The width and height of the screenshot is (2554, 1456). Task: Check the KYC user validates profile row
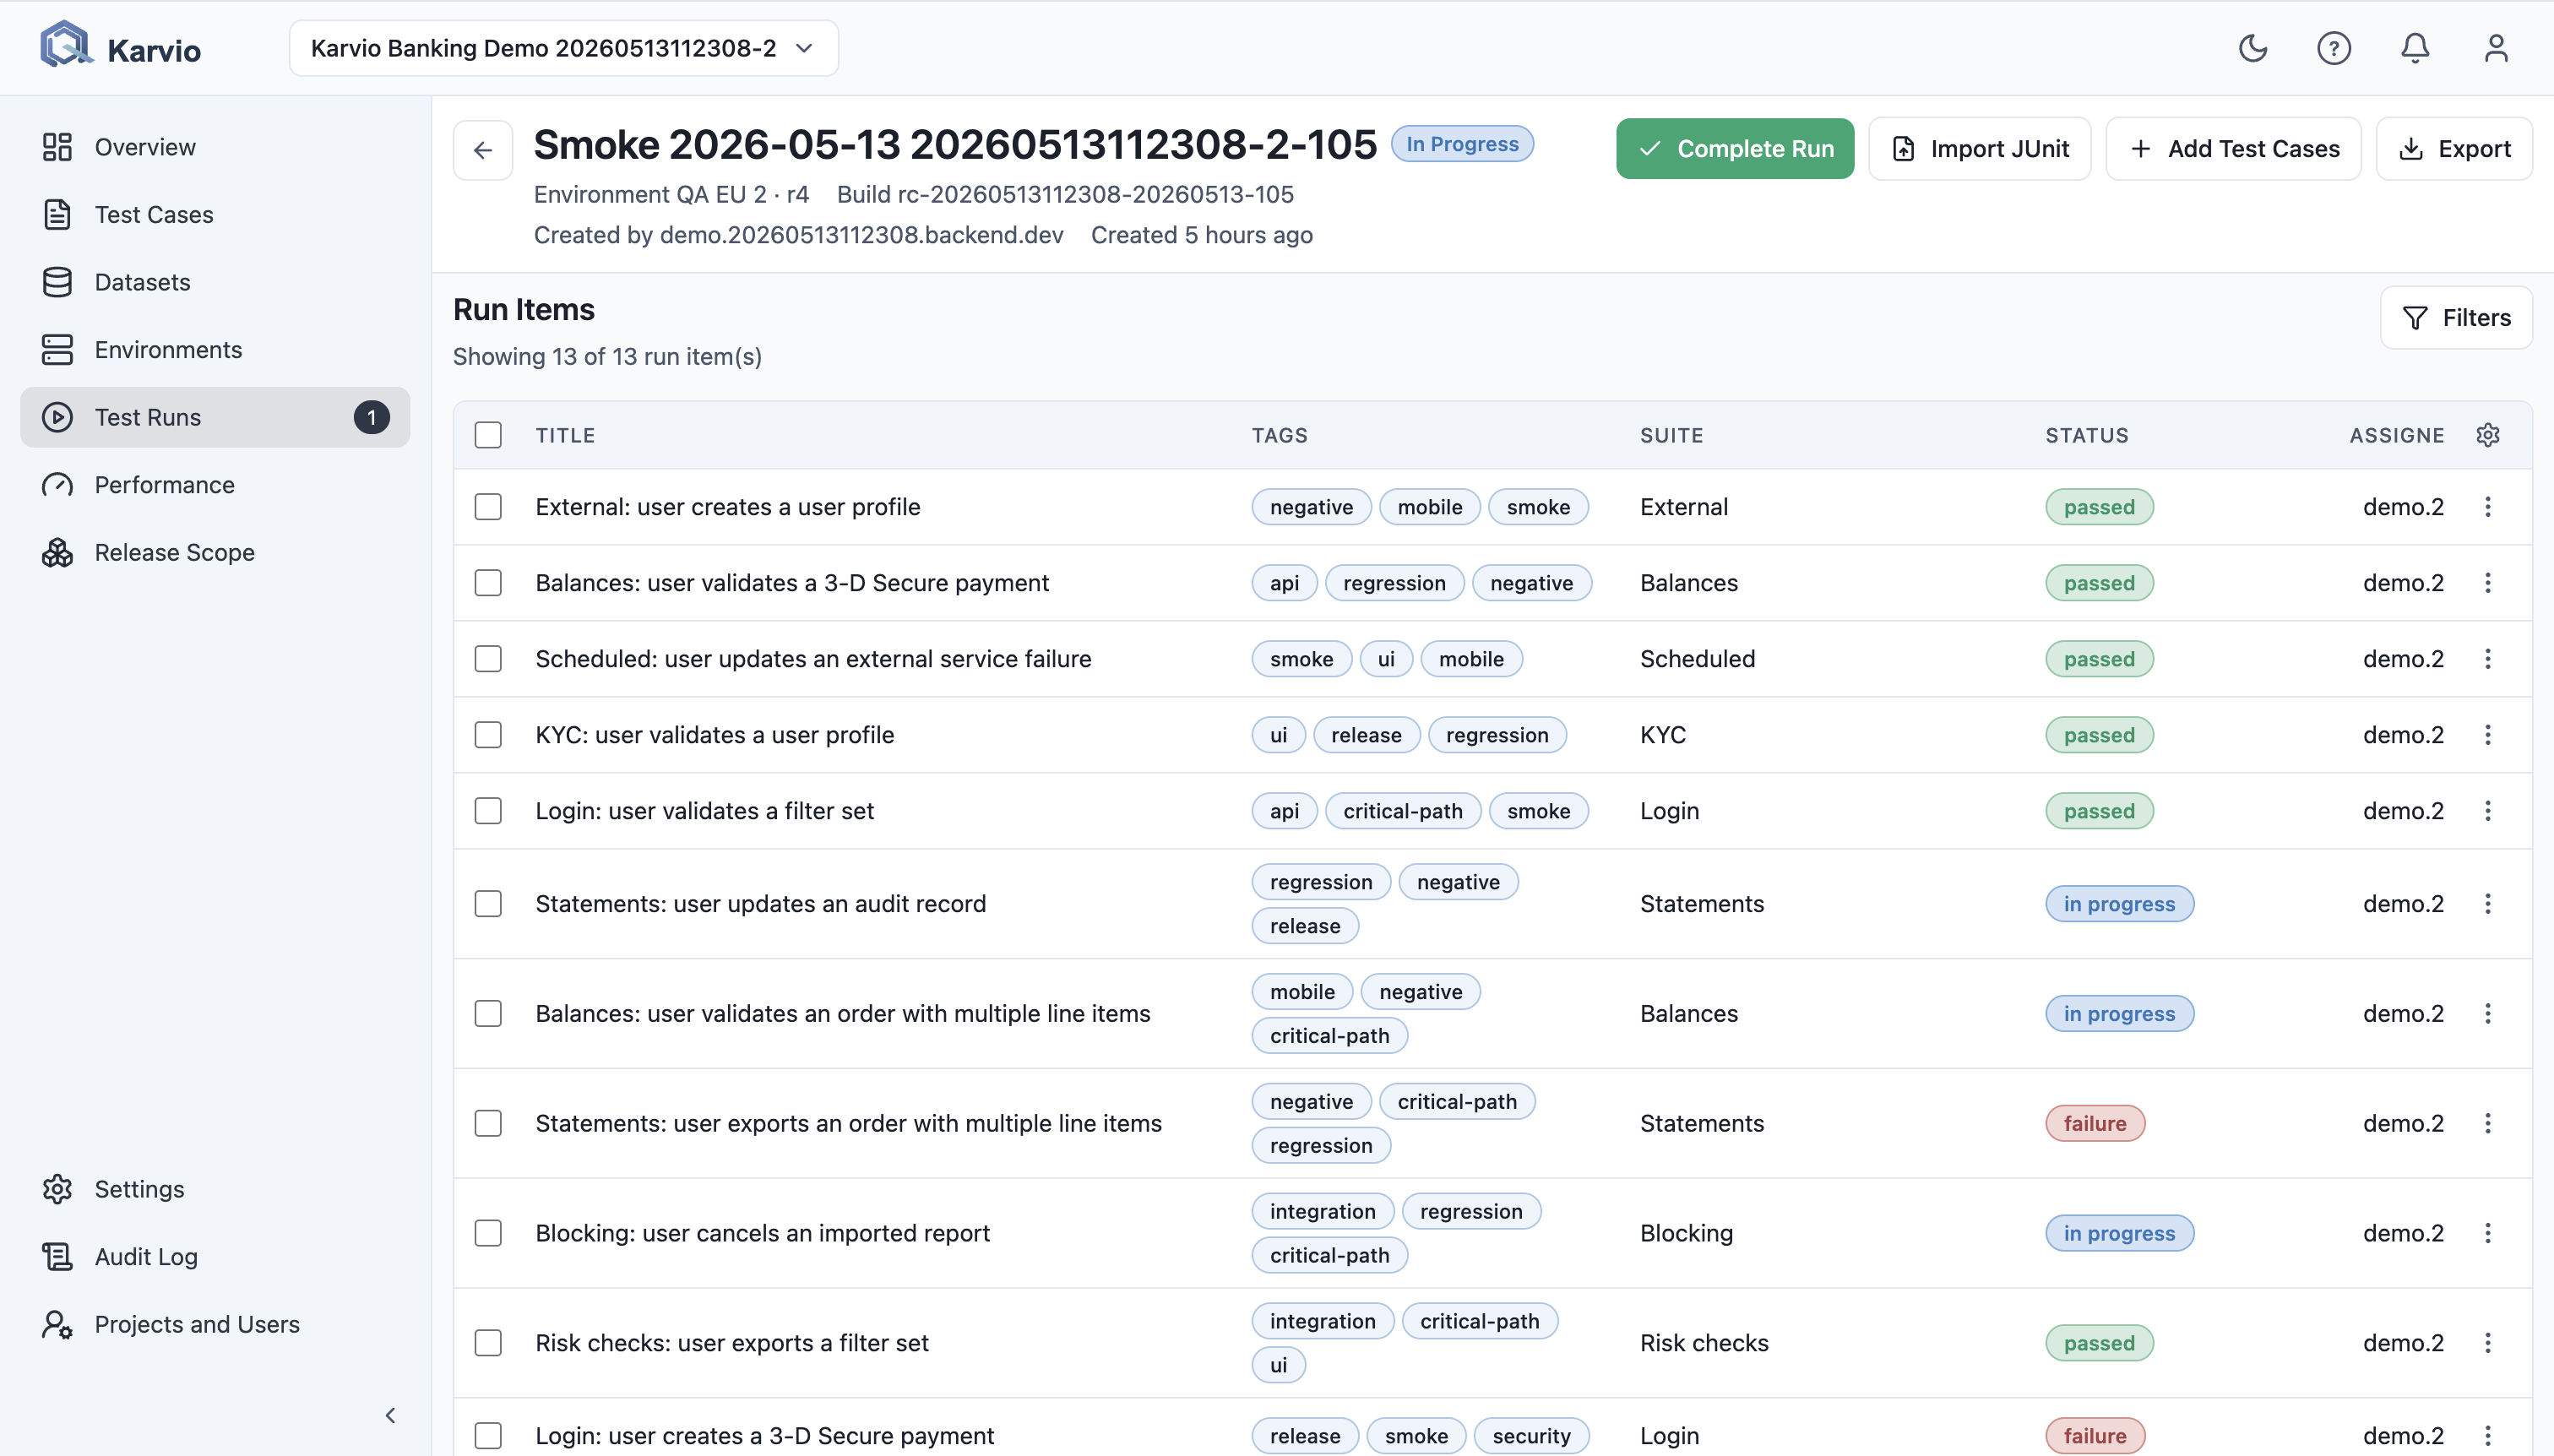[x=488, y=735]
